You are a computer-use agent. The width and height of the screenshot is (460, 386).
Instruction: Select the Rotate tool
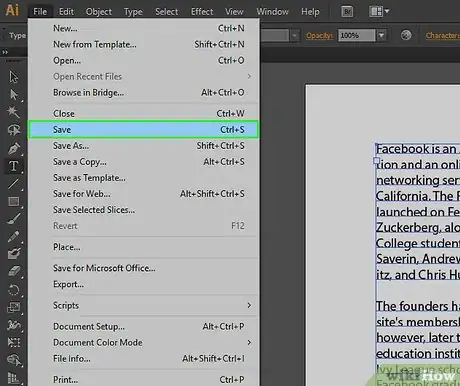(14, 289)
